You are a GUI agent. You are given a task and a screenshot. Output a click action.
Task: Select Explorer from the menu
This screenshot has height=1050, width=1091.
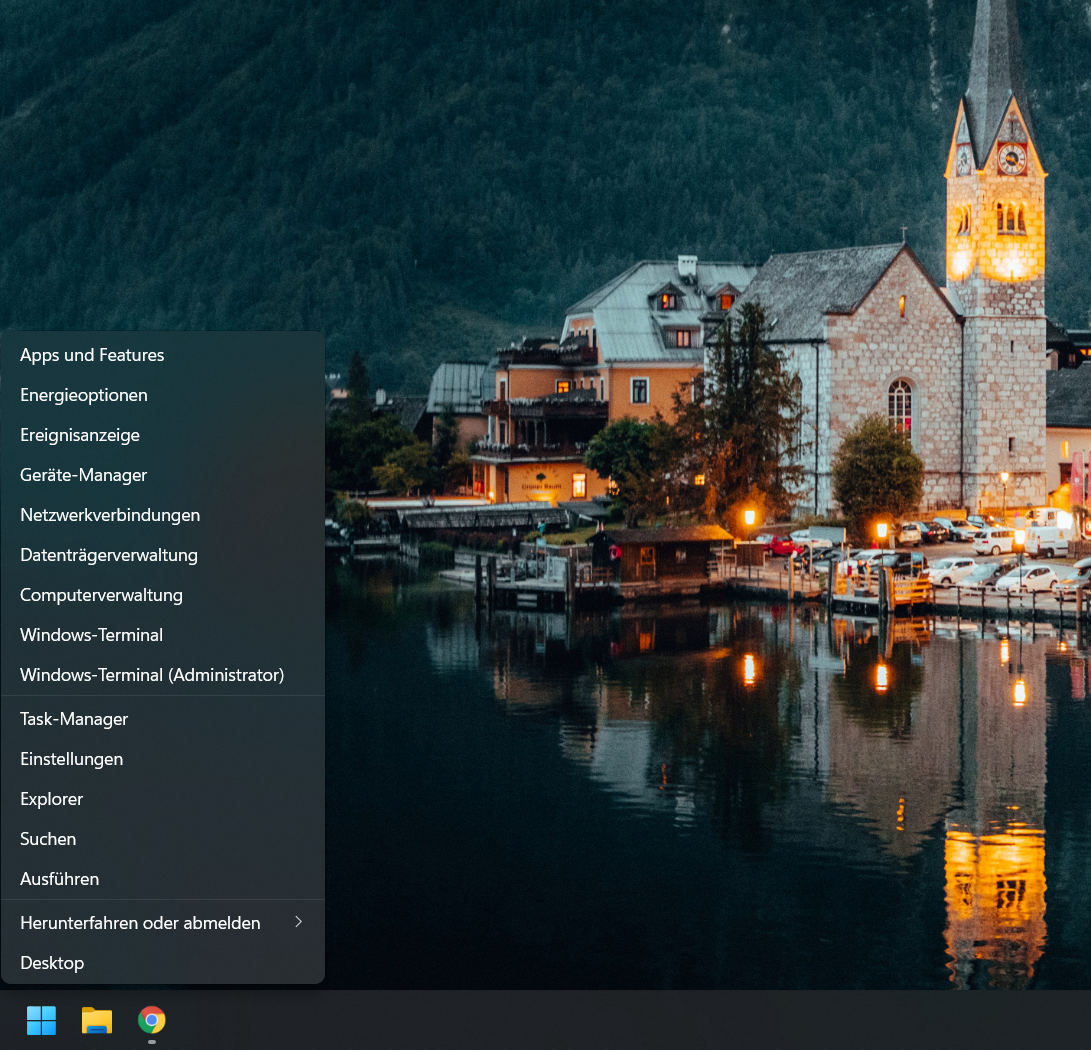tap(164, 799)
